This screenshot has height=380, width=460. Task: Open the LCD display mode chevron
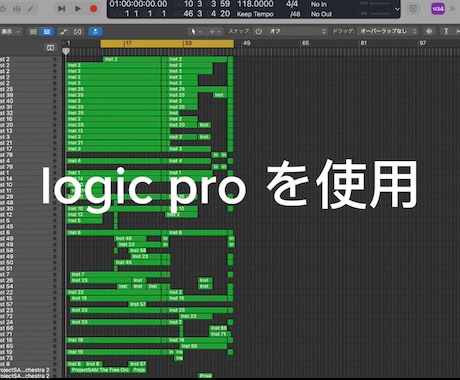click(397, 9)
